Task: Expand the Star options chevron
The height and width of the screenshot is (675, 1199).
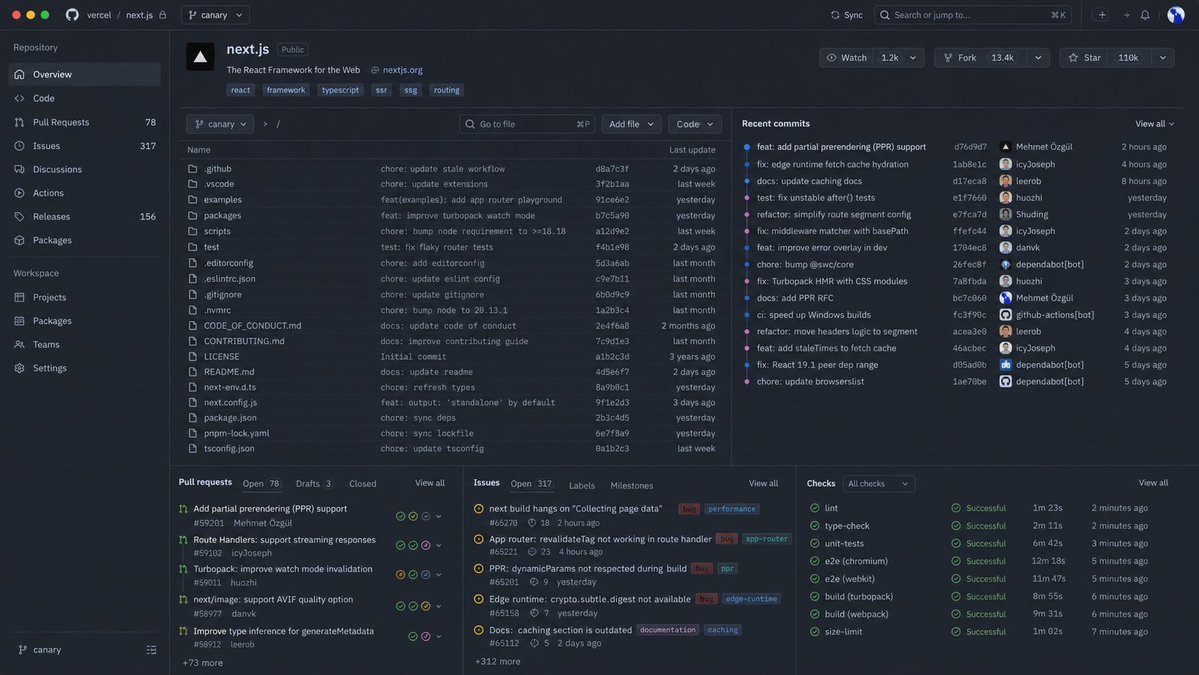Action: (x=1162, y=57)
